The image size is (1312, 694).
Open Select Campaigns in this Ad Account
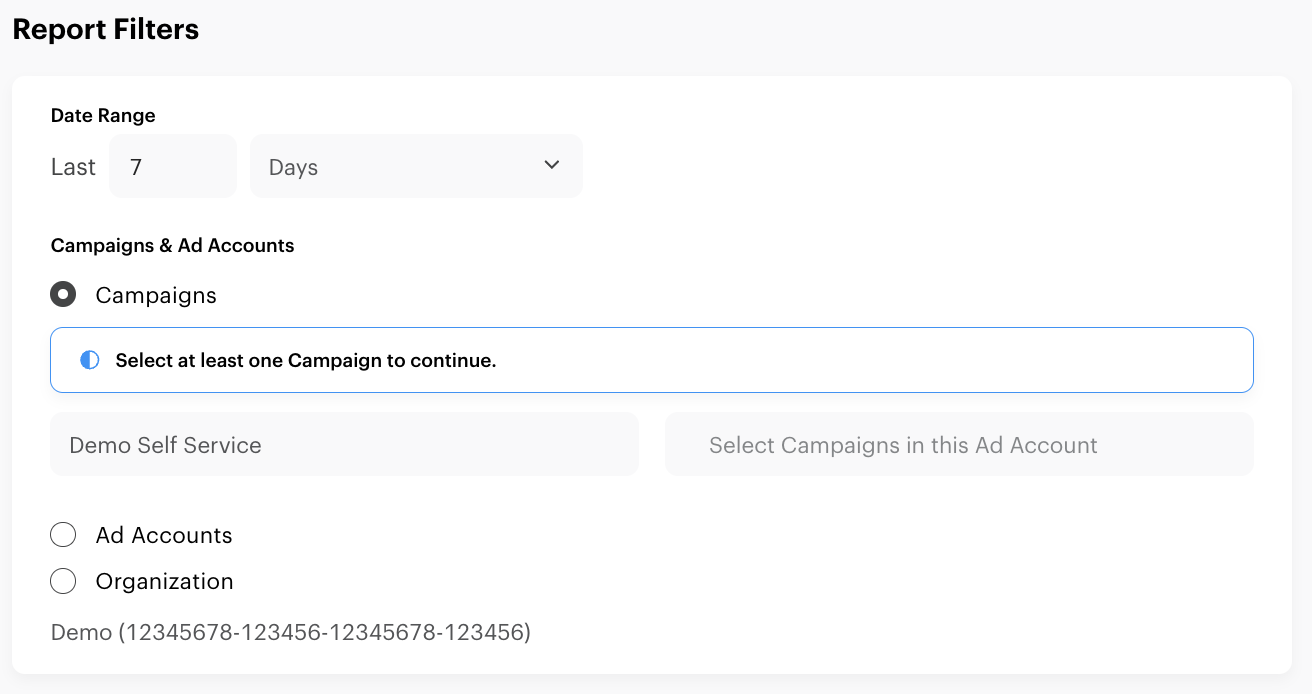(x=958, y=445)
